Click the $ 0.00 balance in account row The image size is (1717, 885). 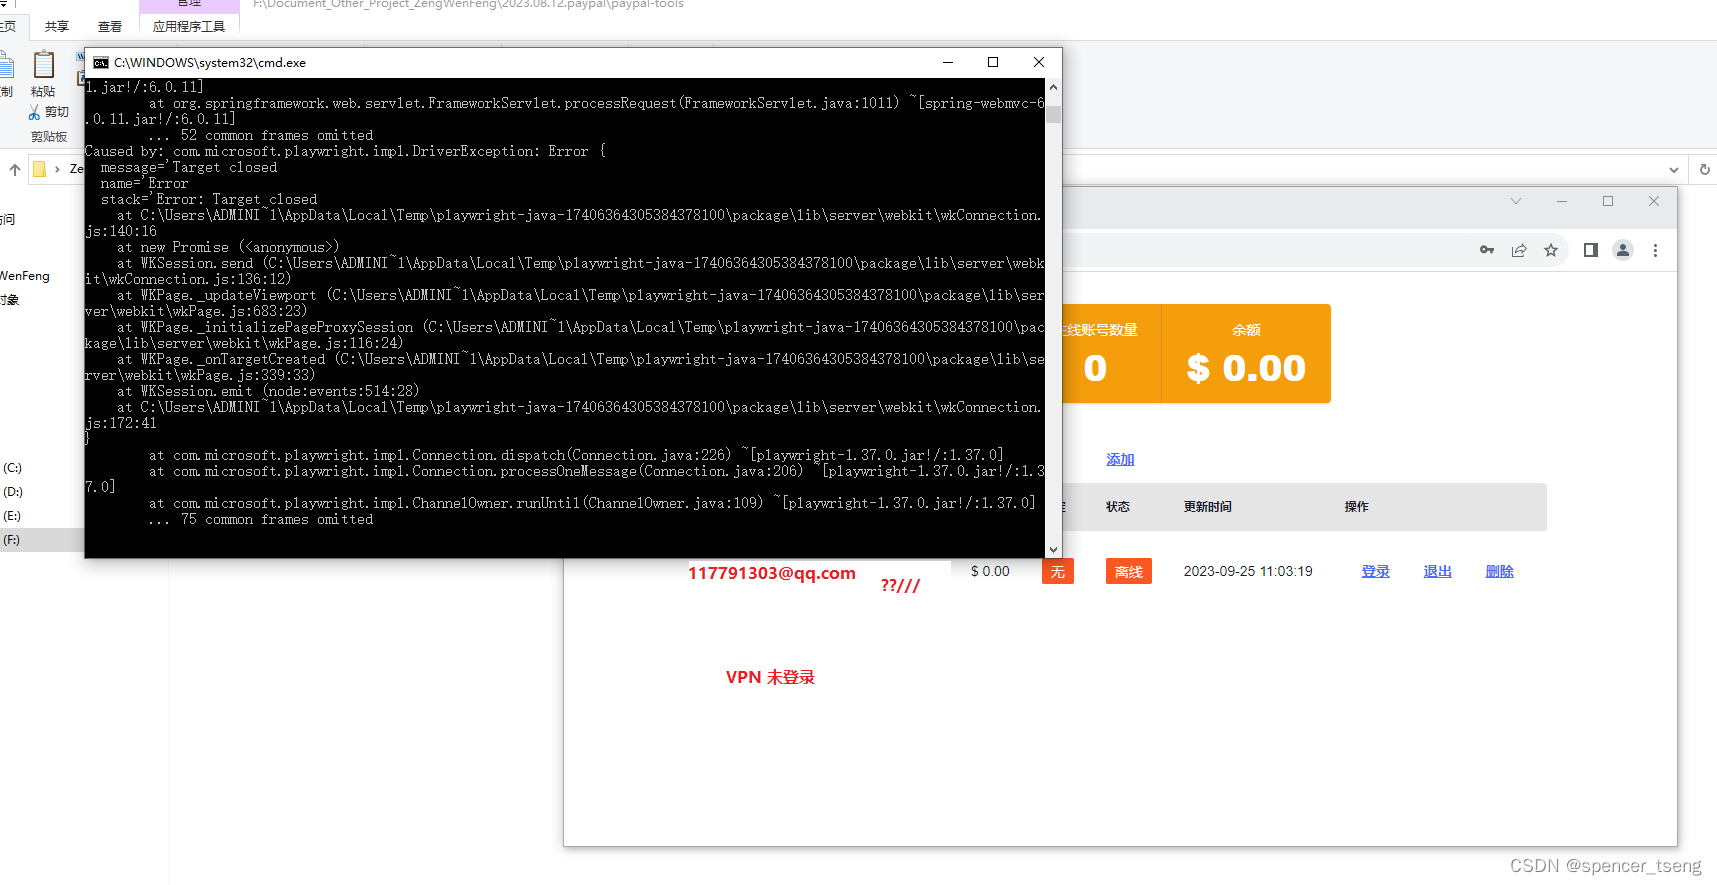click(990, 571)
